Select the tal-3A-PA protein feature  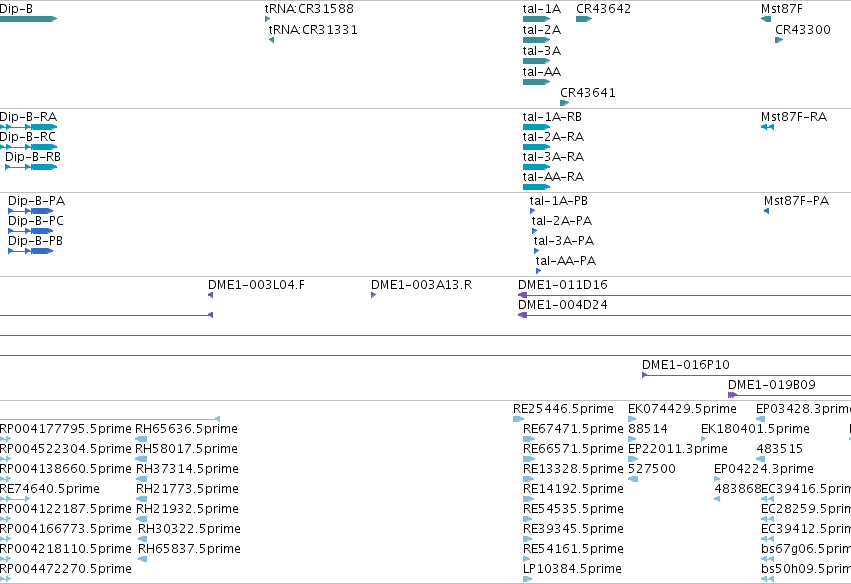coord(536,251)
